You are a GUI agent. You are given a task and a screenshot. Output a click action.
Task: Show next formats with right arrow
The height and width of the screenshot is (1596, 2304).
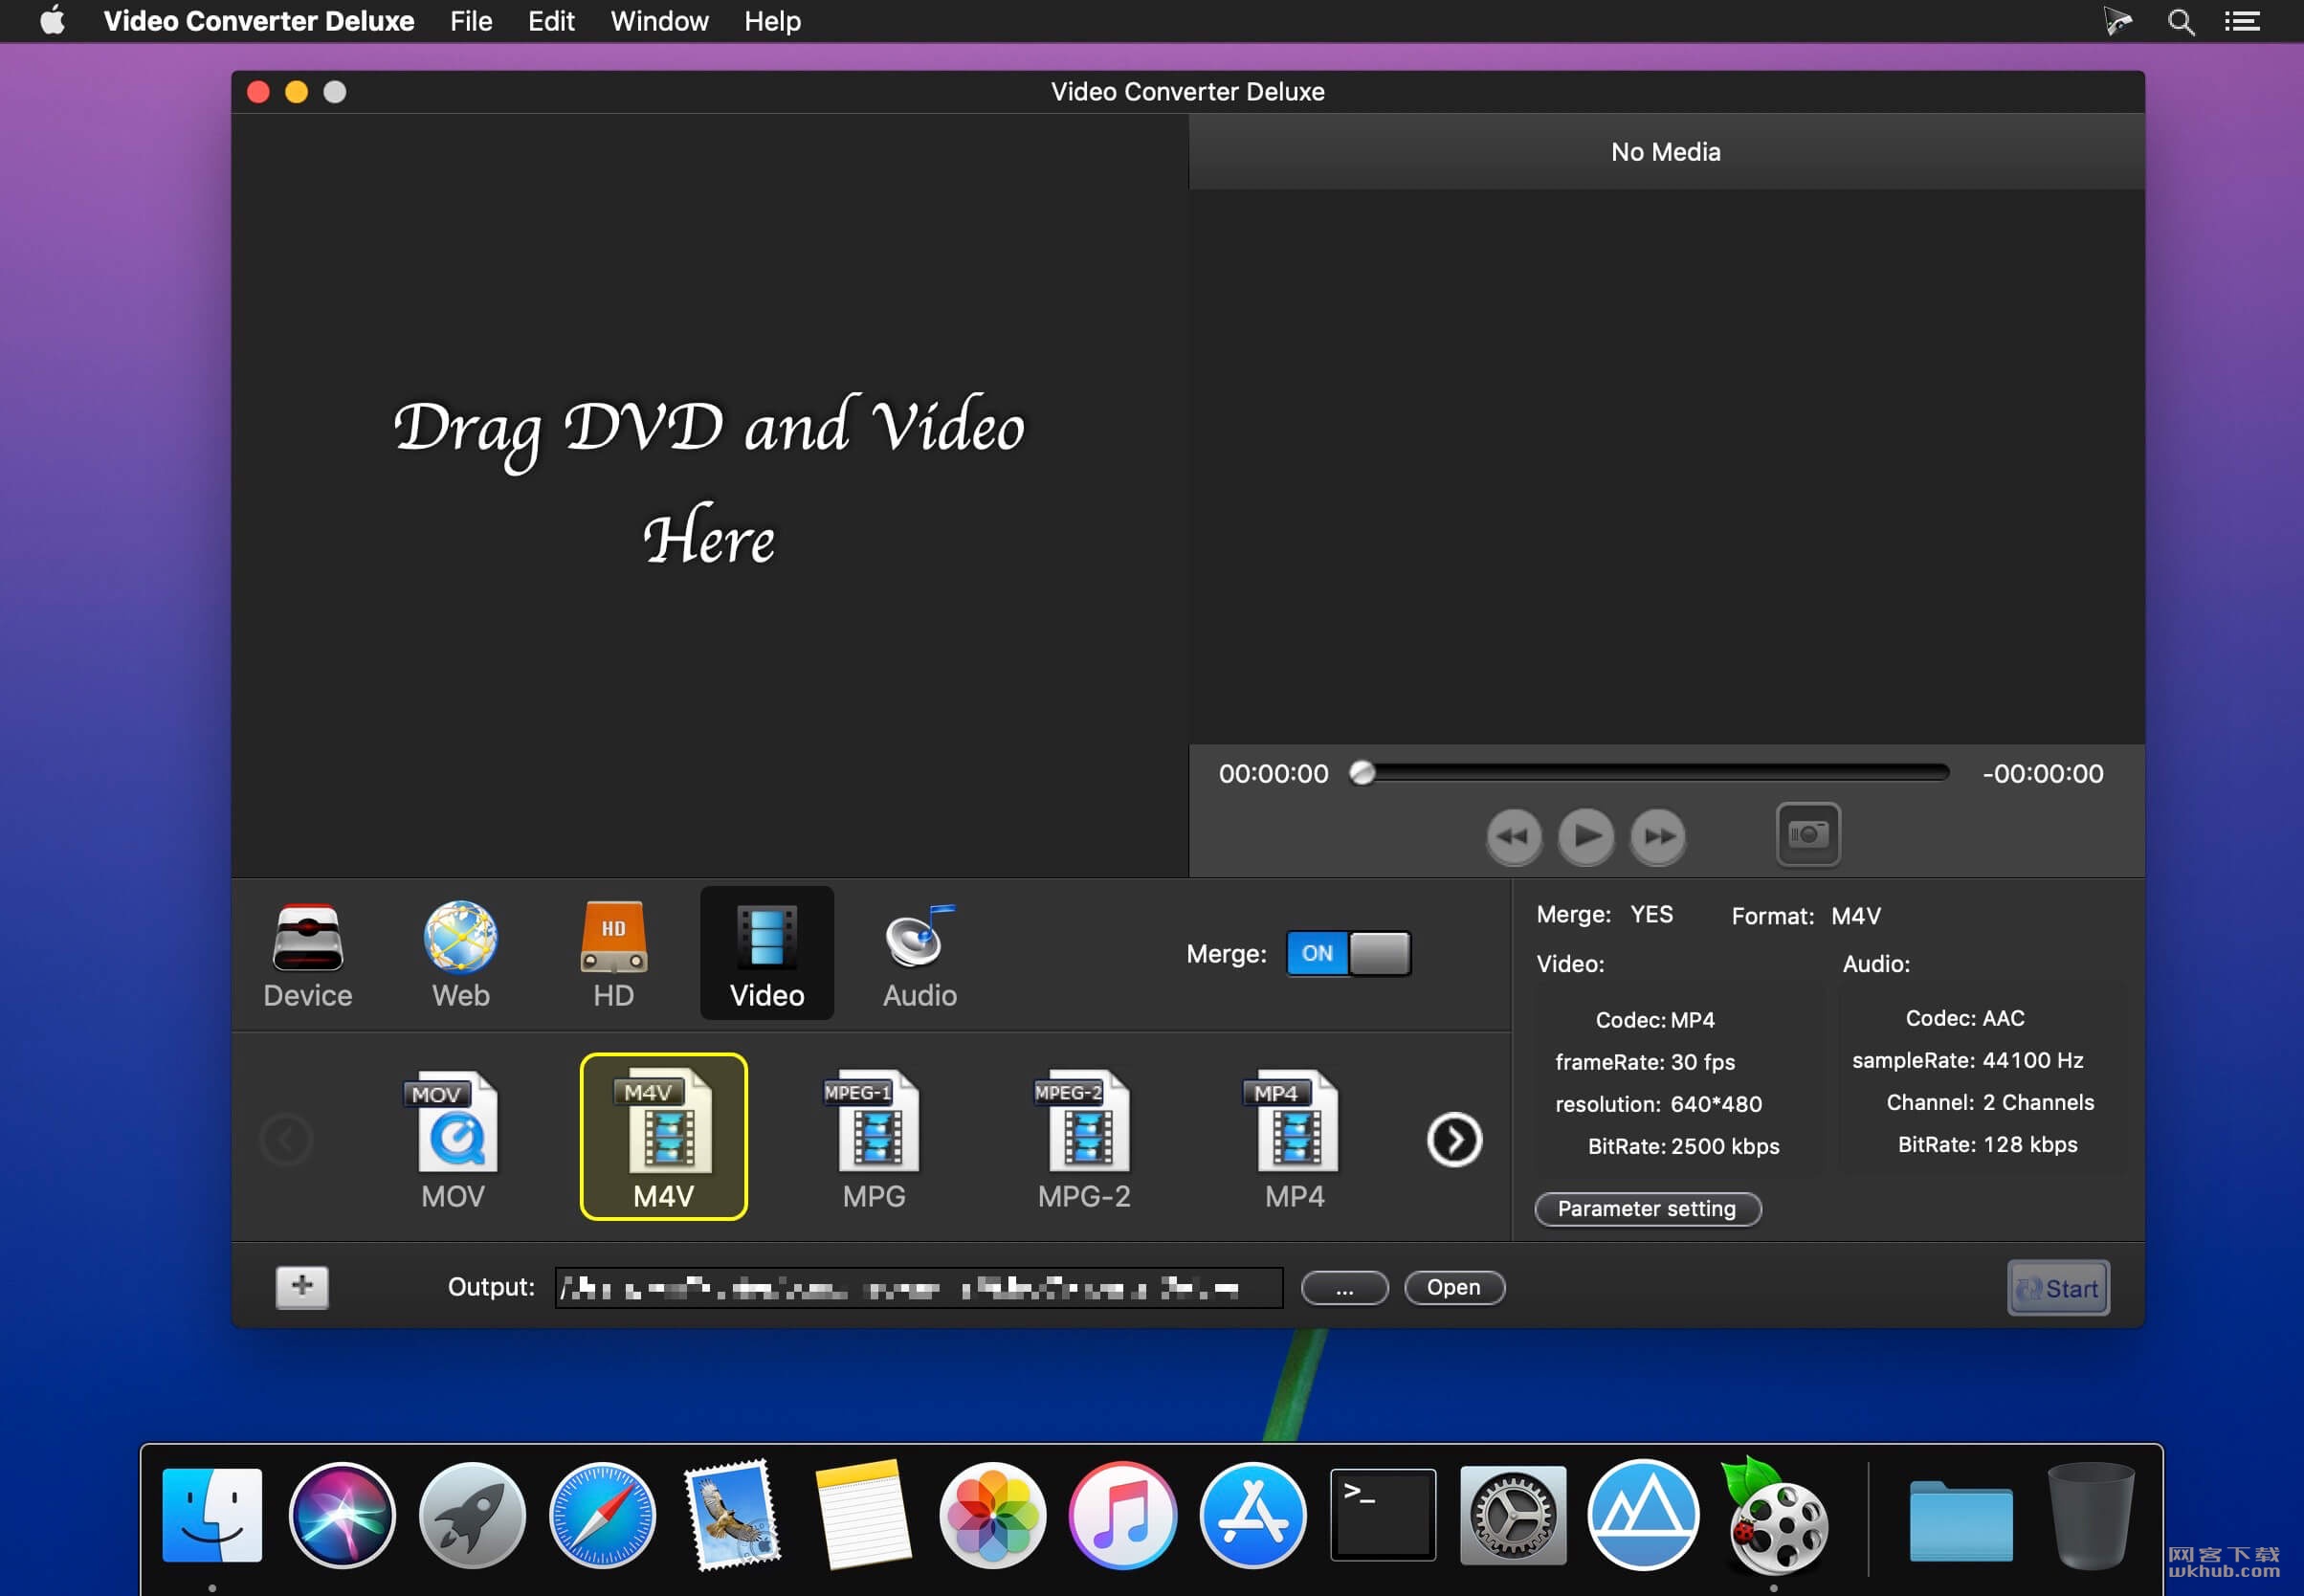pyautogui.click(x=1454, y=1139)
